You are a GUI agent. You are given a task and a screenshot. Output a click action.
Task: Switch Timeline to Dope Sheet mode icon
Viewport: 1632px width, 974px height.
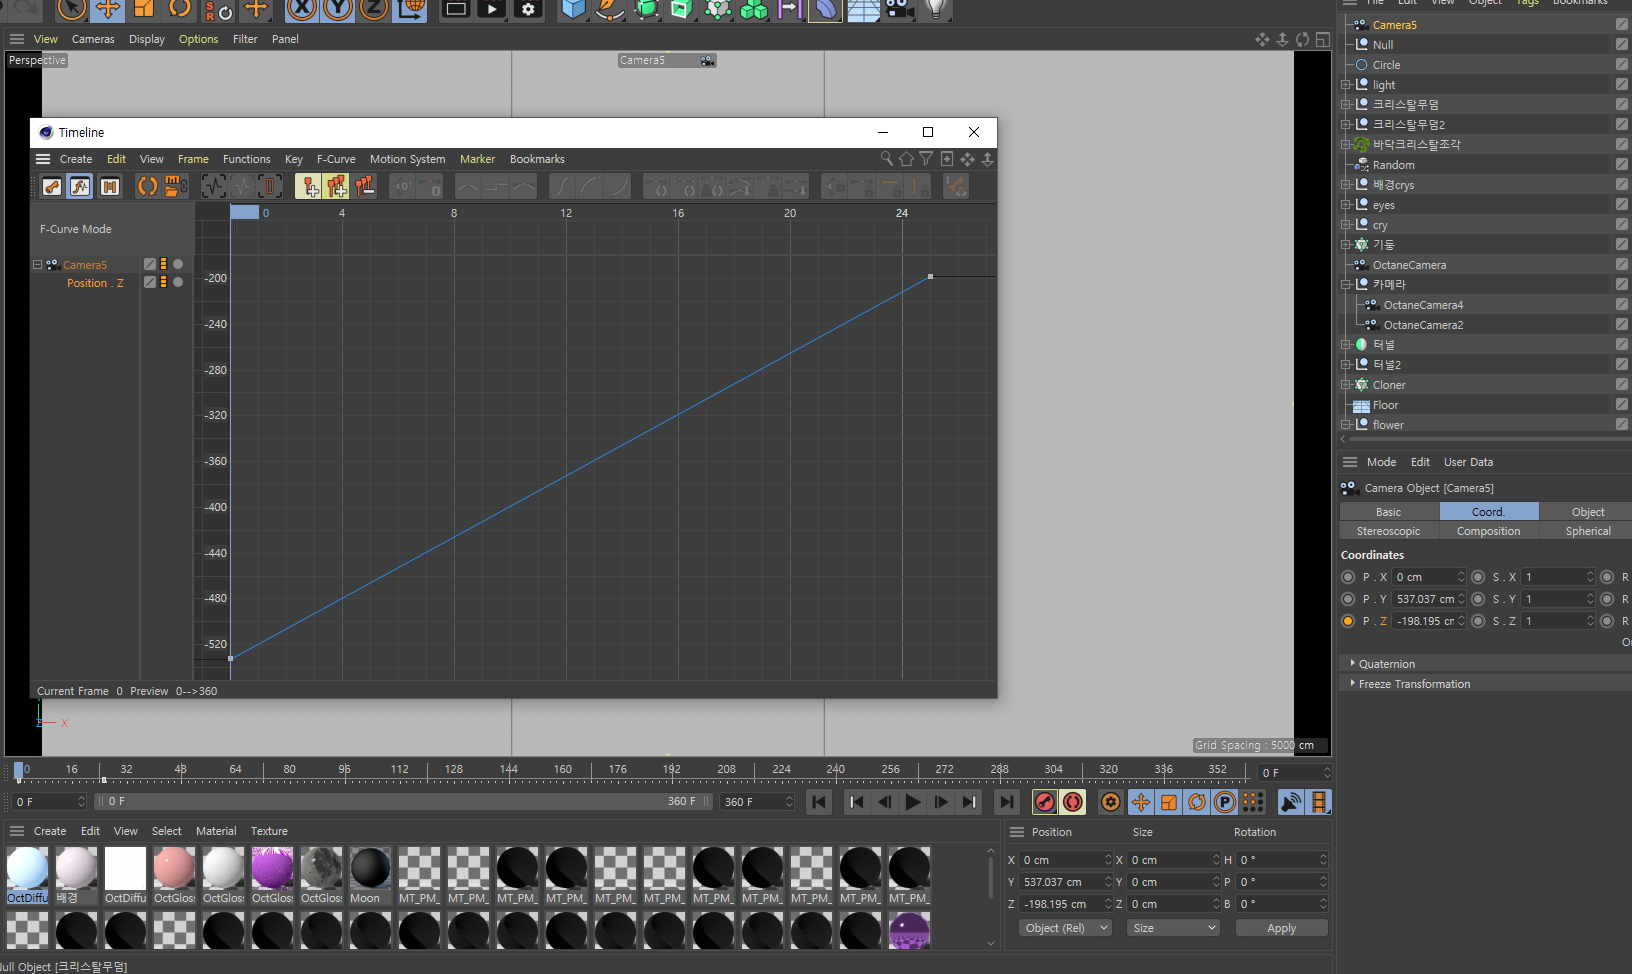click(52, 186)
